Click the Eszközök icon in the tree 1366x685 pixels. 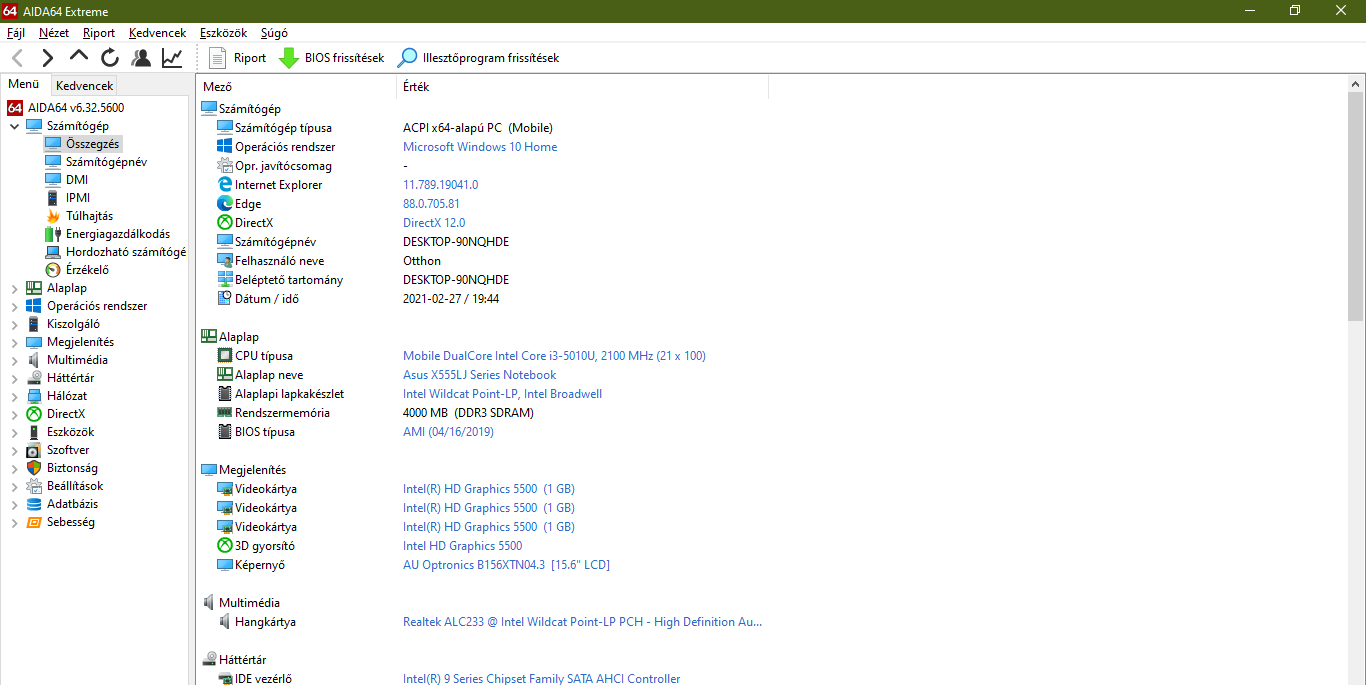click(34, 432)
